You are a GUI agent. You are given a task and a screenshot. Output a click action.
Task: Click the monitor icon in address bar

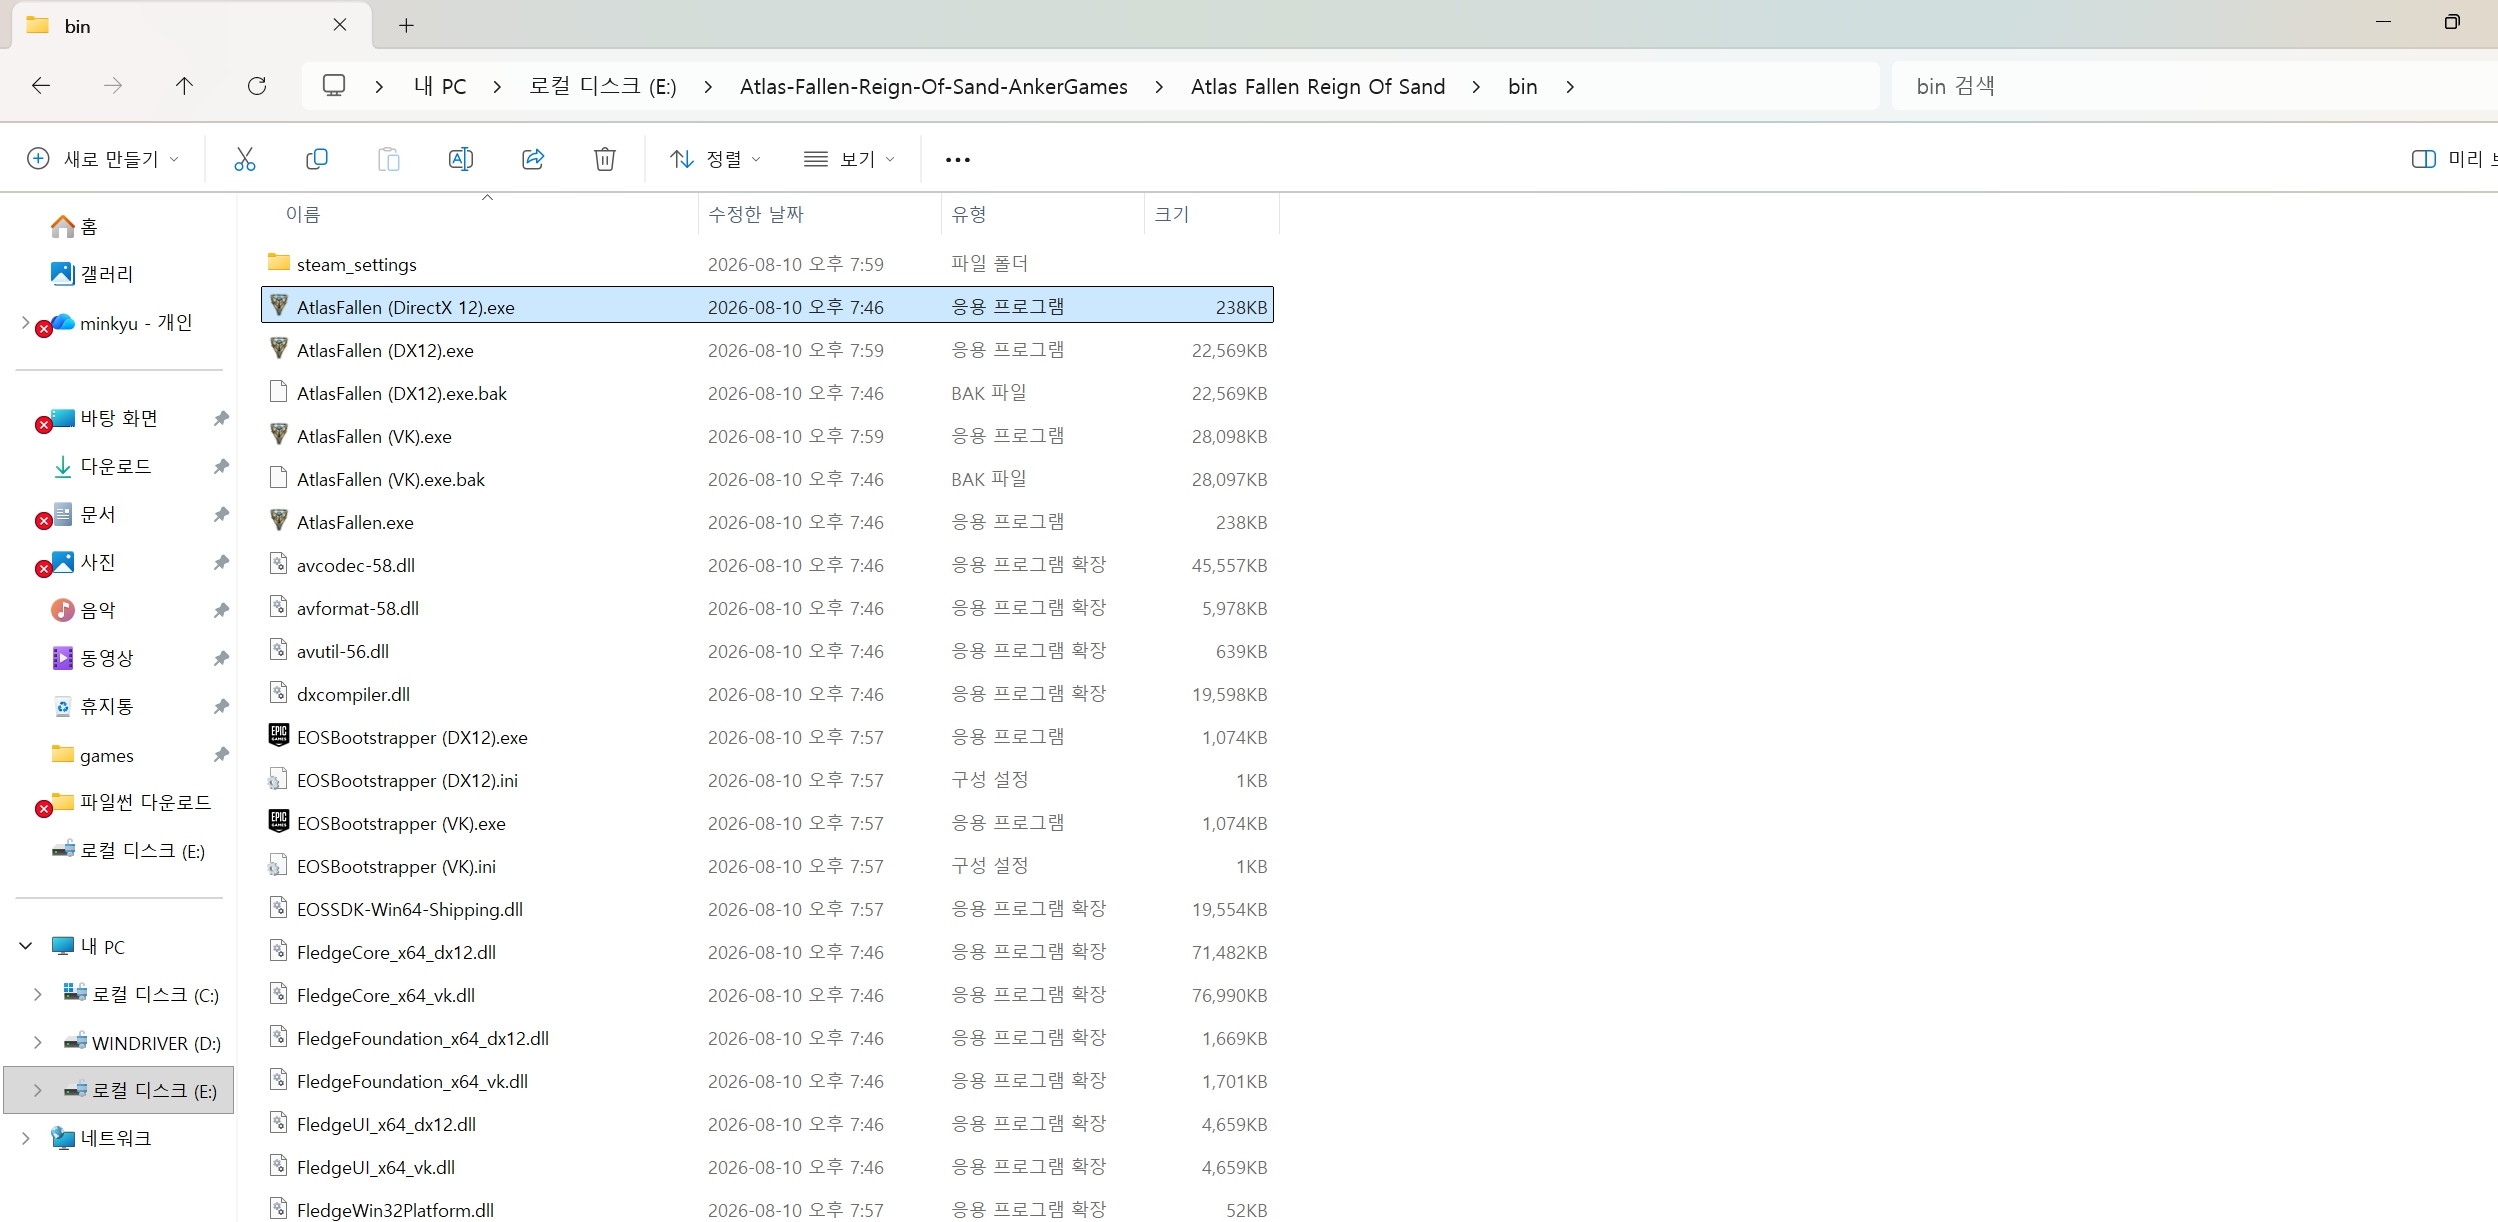tap(334, 86)
